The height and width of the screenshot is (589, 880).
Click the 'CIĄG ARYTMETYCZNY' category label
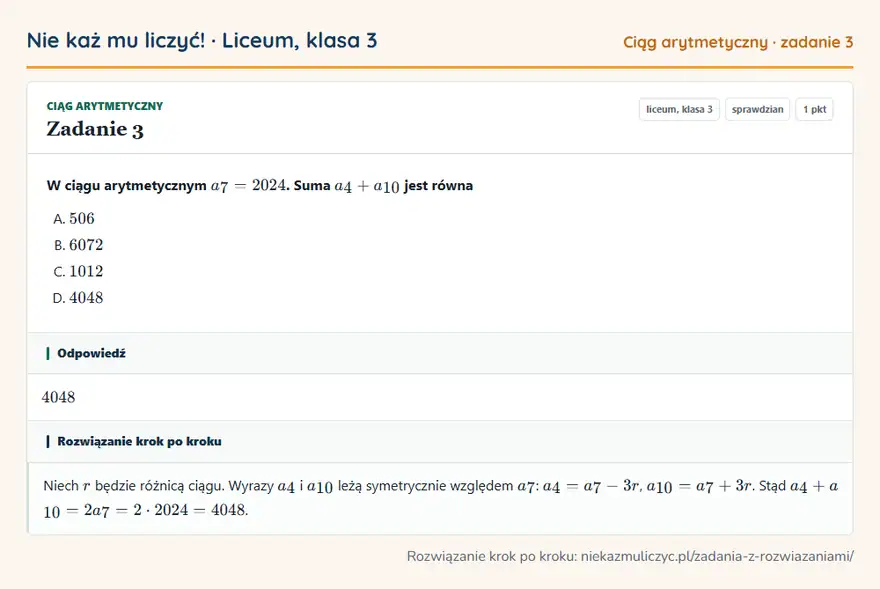[x=105, y=106]
